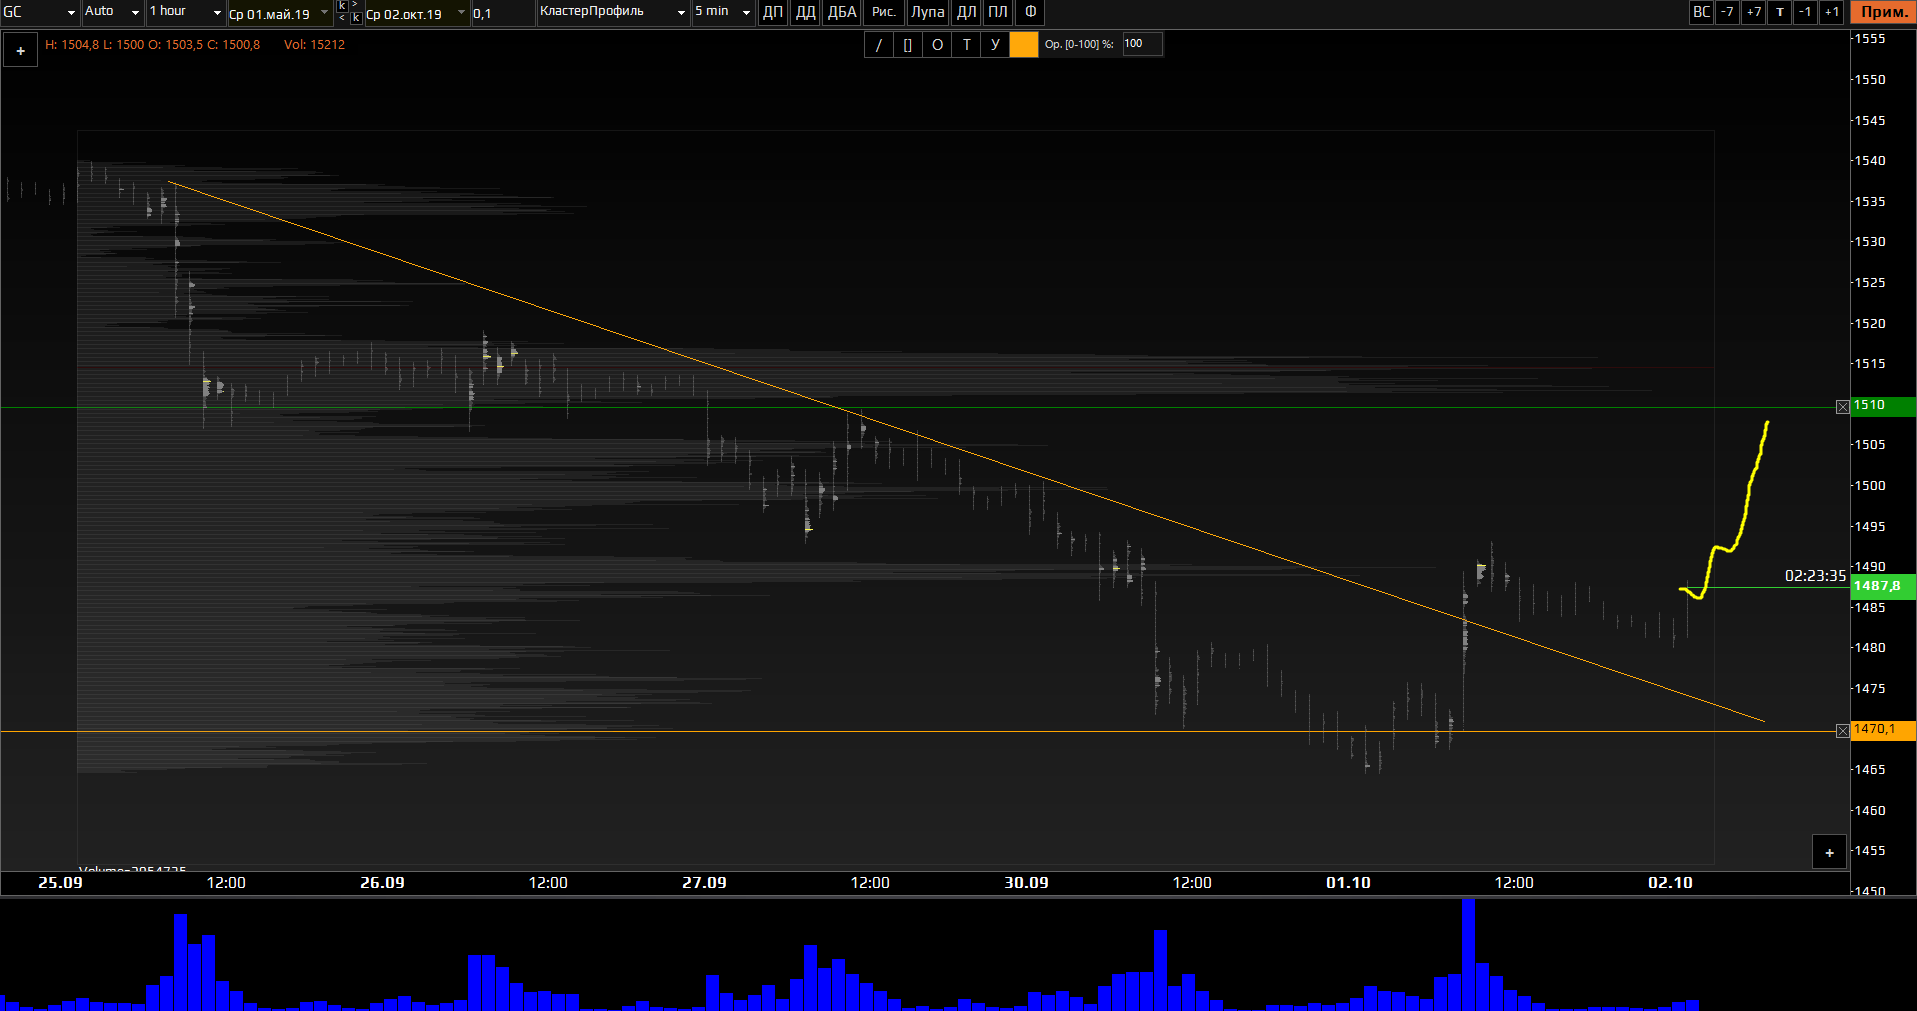
Task: Open the Рис. drawing menu
Action: [x=884, y=12]
